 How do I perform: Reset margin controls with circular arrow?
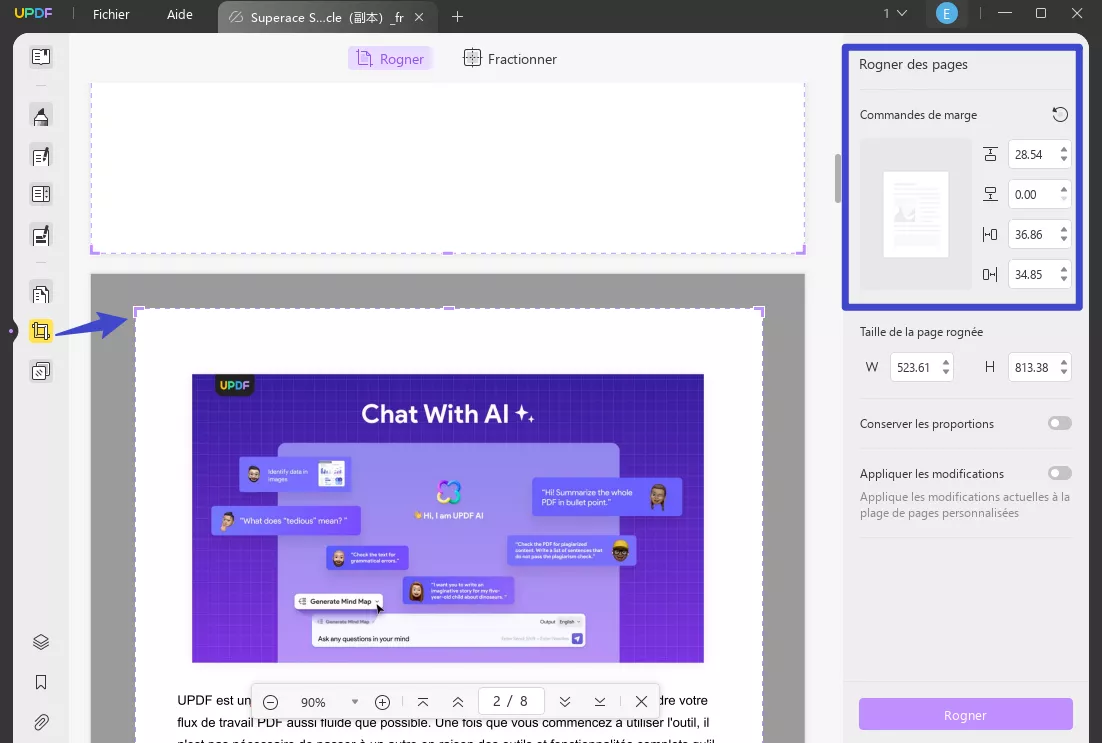(x=1060, y=115)
